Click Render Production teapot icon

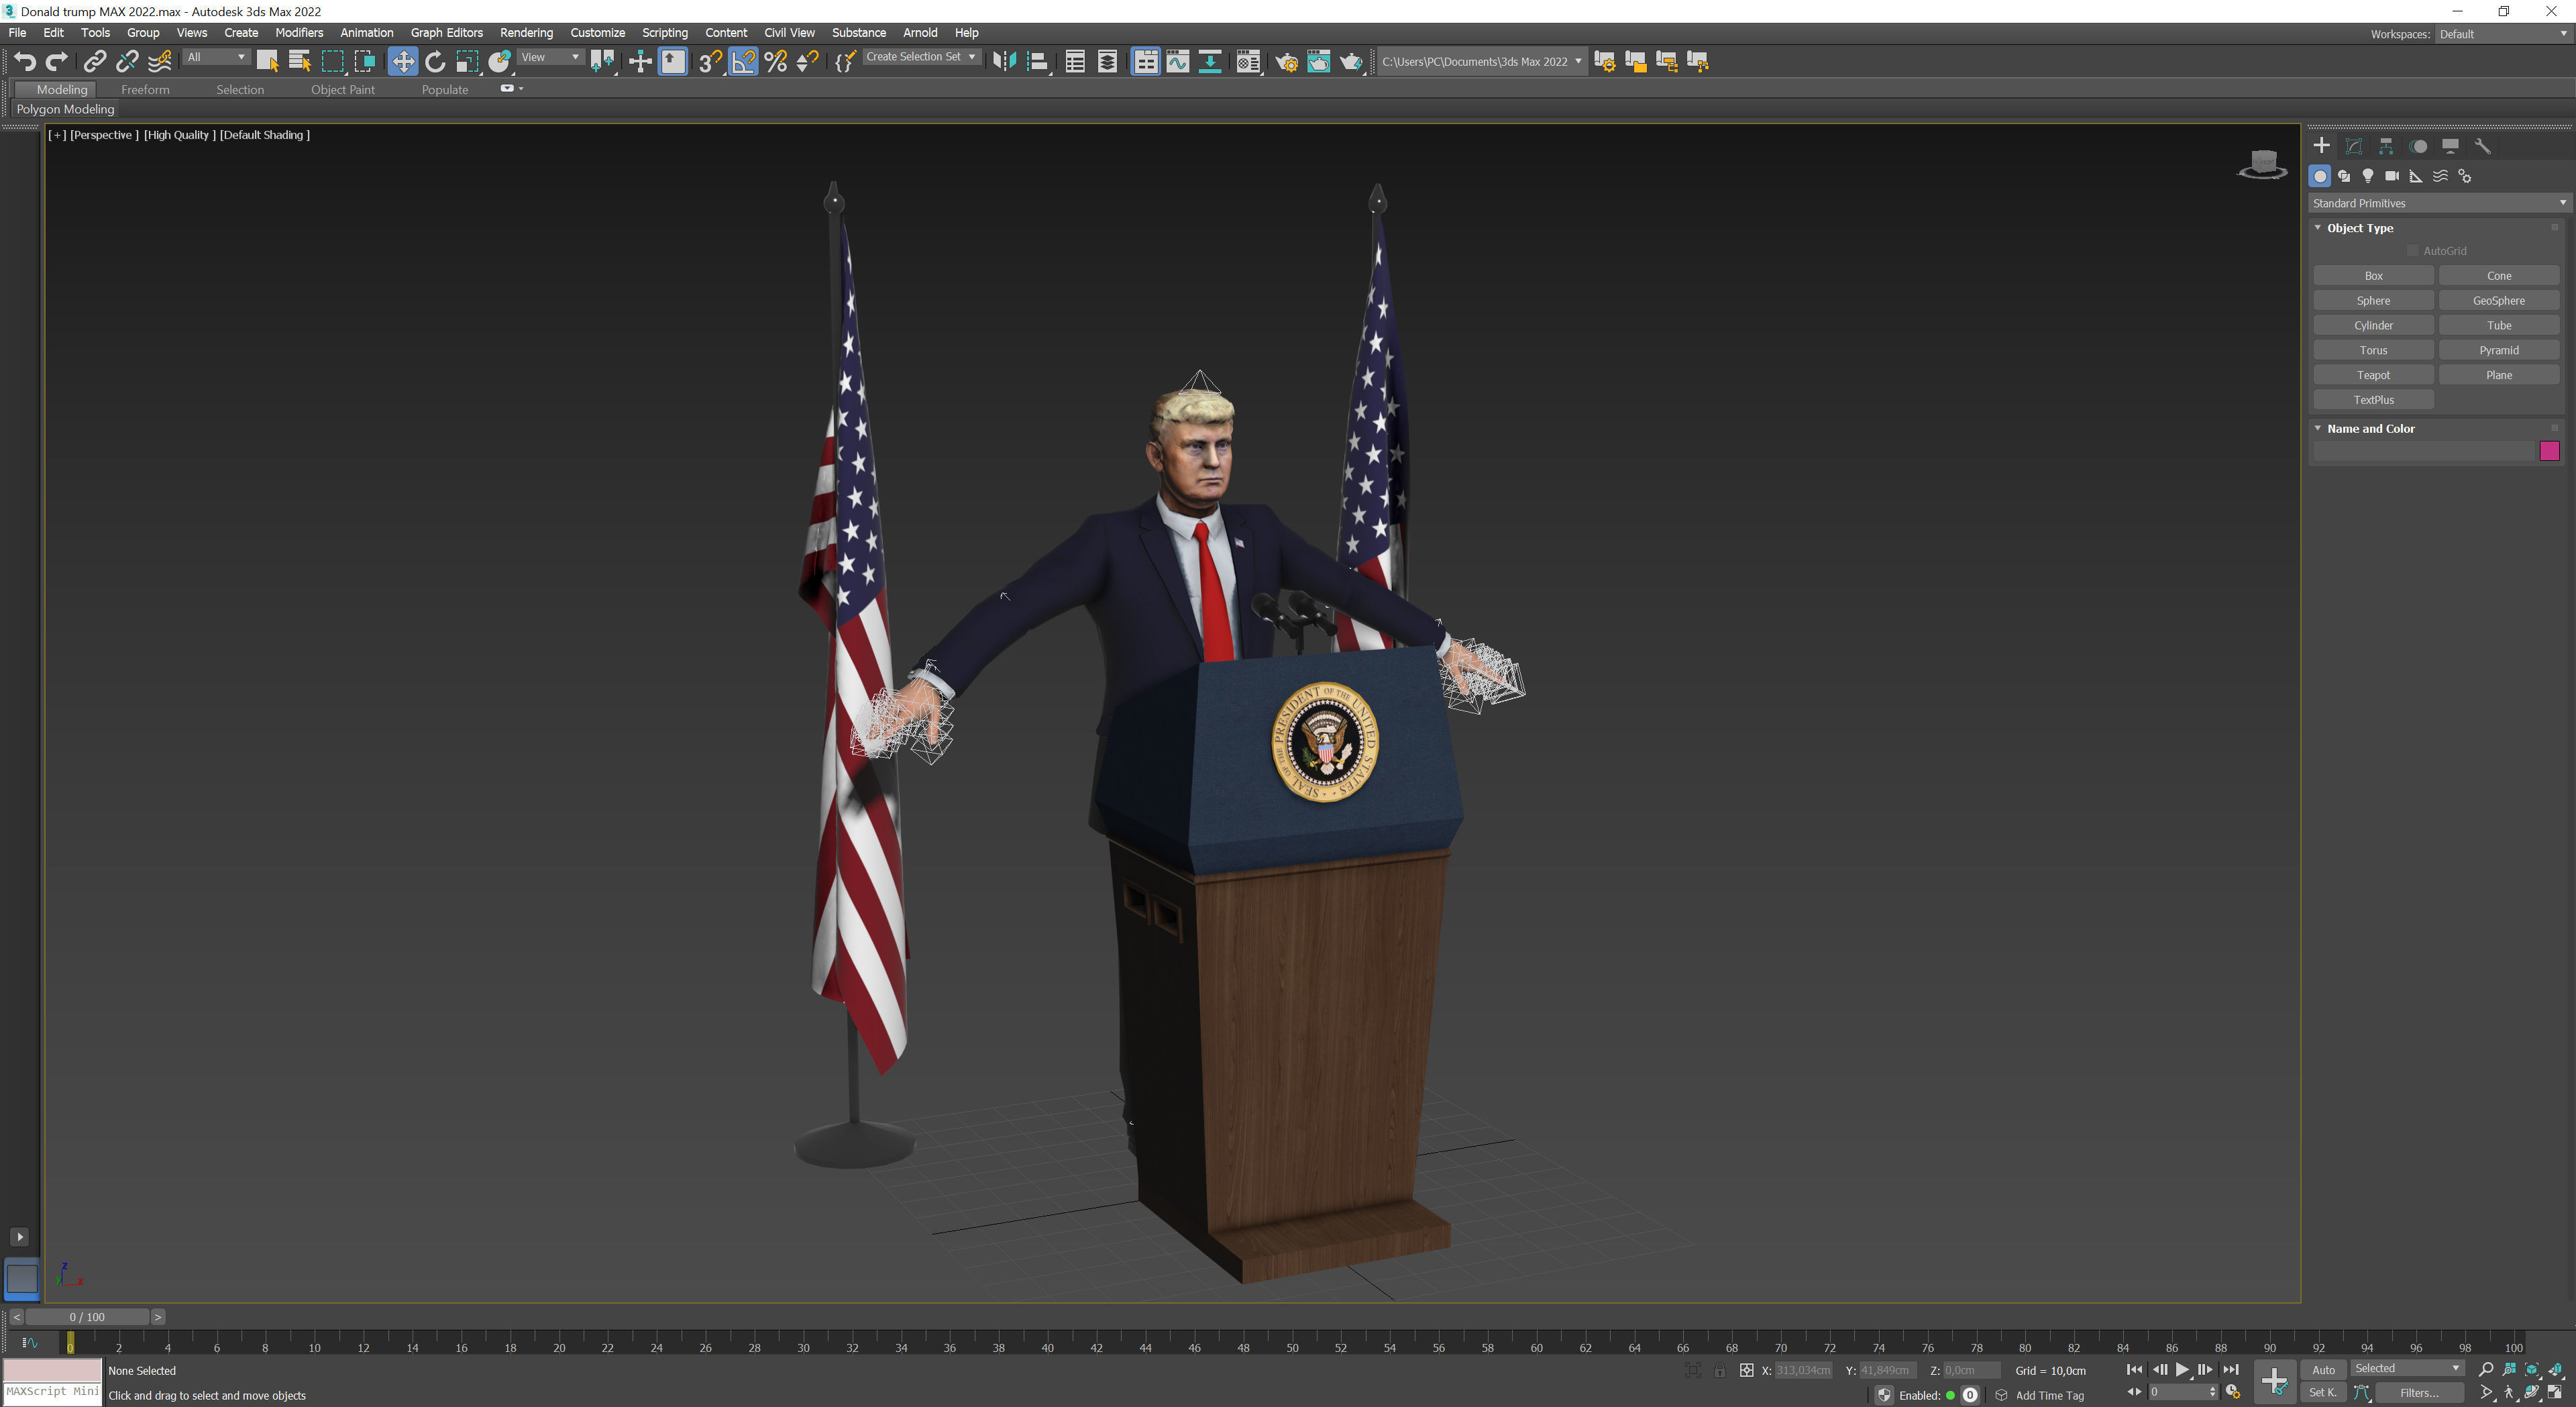(1351, 62)
